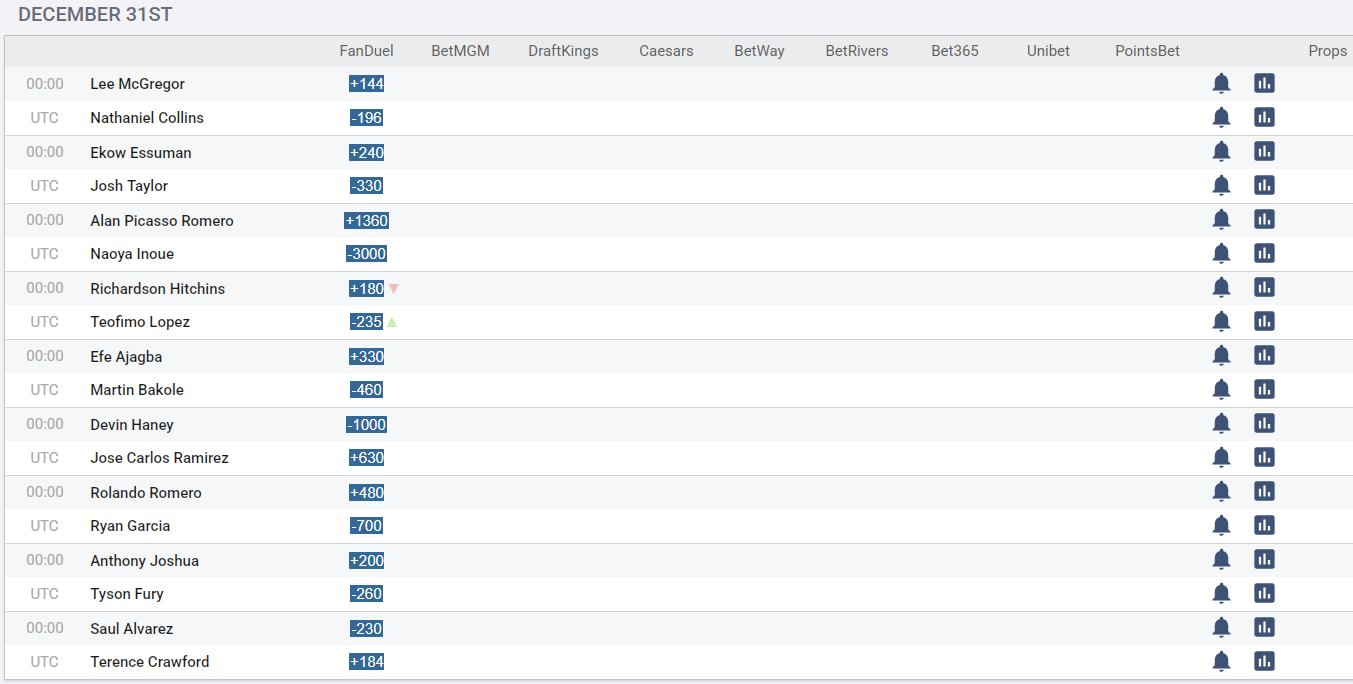The width and height of the screenshot is (1353, 684).
Task: Open the chart icon for Naoya Inoue
Action: click(x=1264, y=254)
